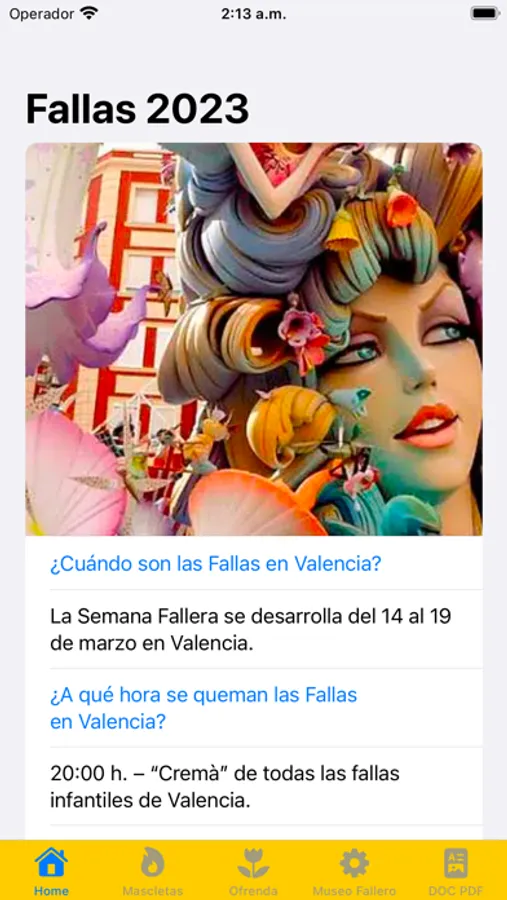
Task: Click the DOC PDF document icon
Action: (x=456, y=862)
